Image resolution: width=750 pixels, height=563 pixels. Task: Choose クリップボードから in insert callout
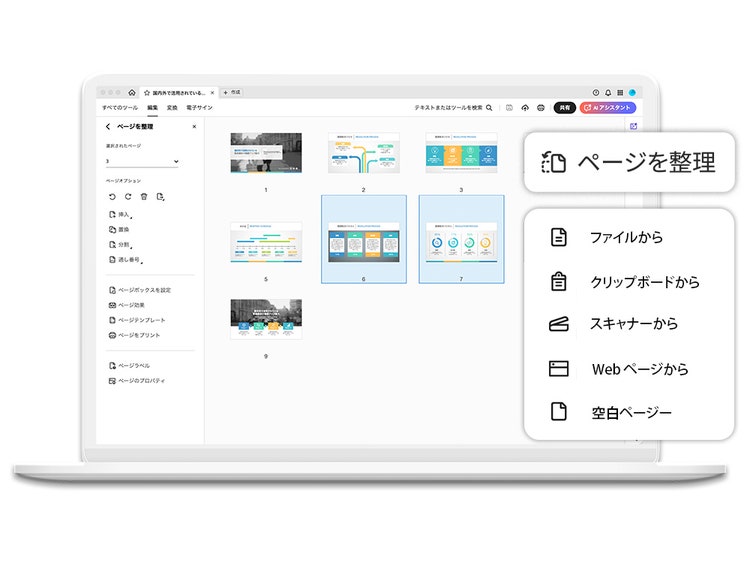(645, 282)
